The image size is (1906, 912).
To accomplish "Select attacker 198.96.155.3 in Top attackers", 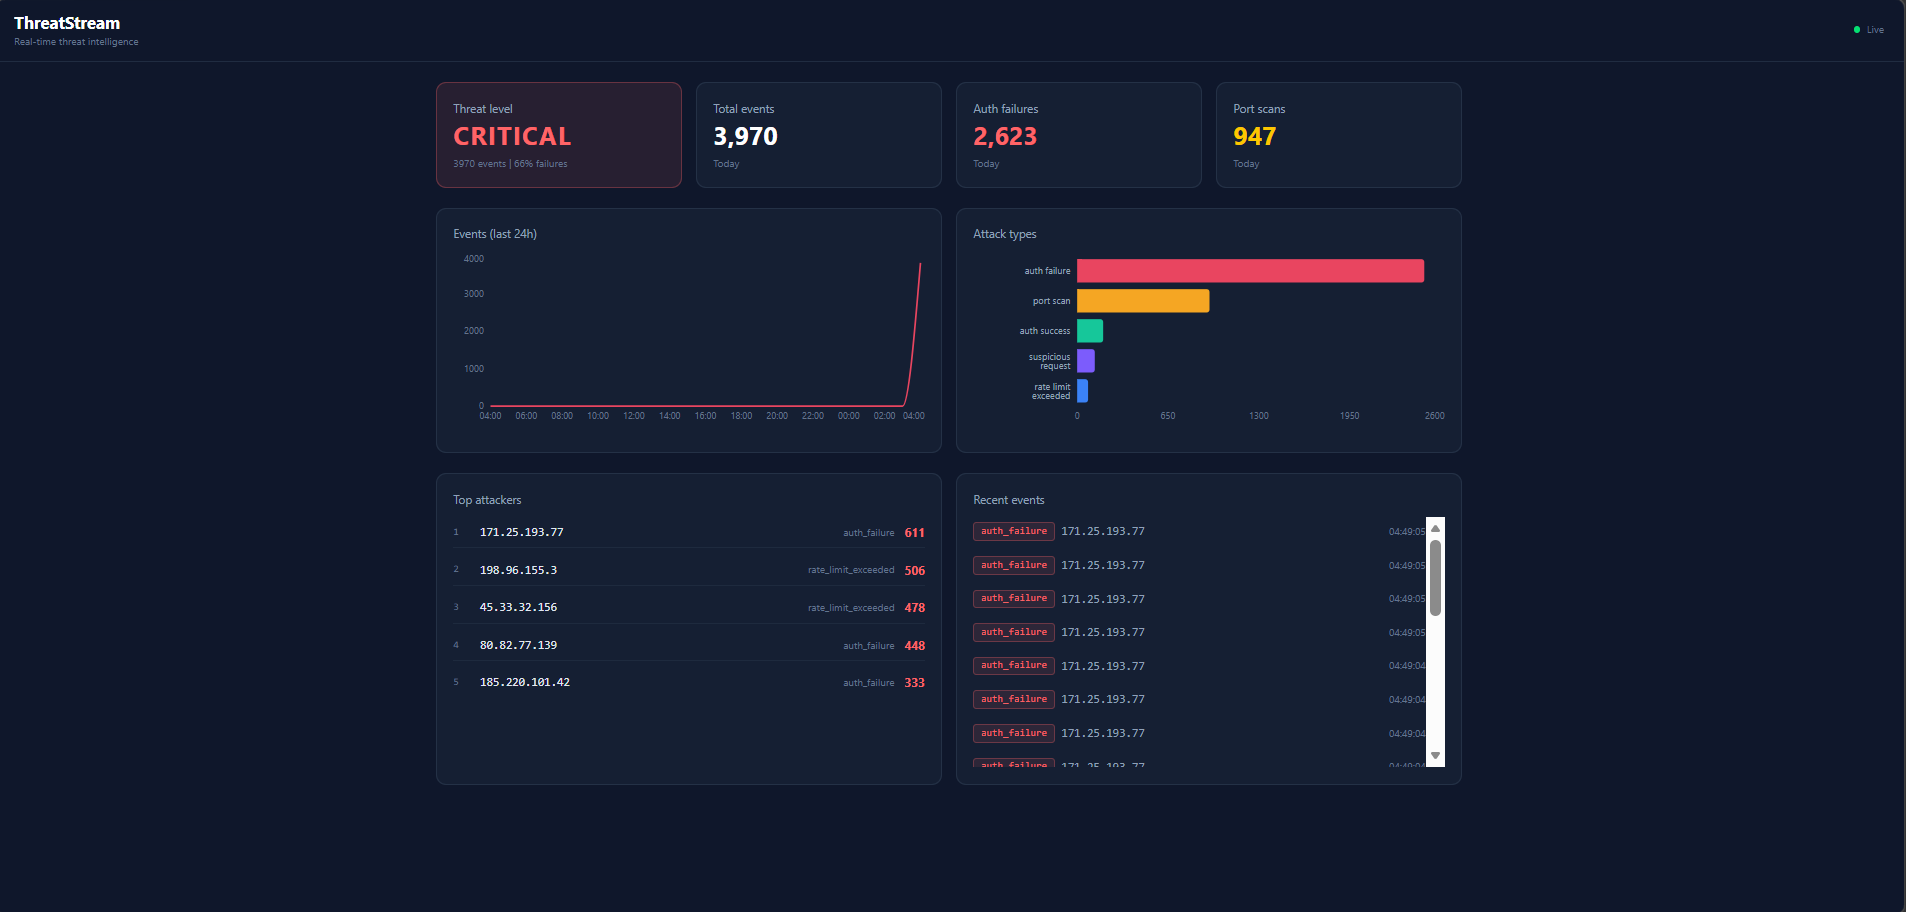I will pos(518,569).
